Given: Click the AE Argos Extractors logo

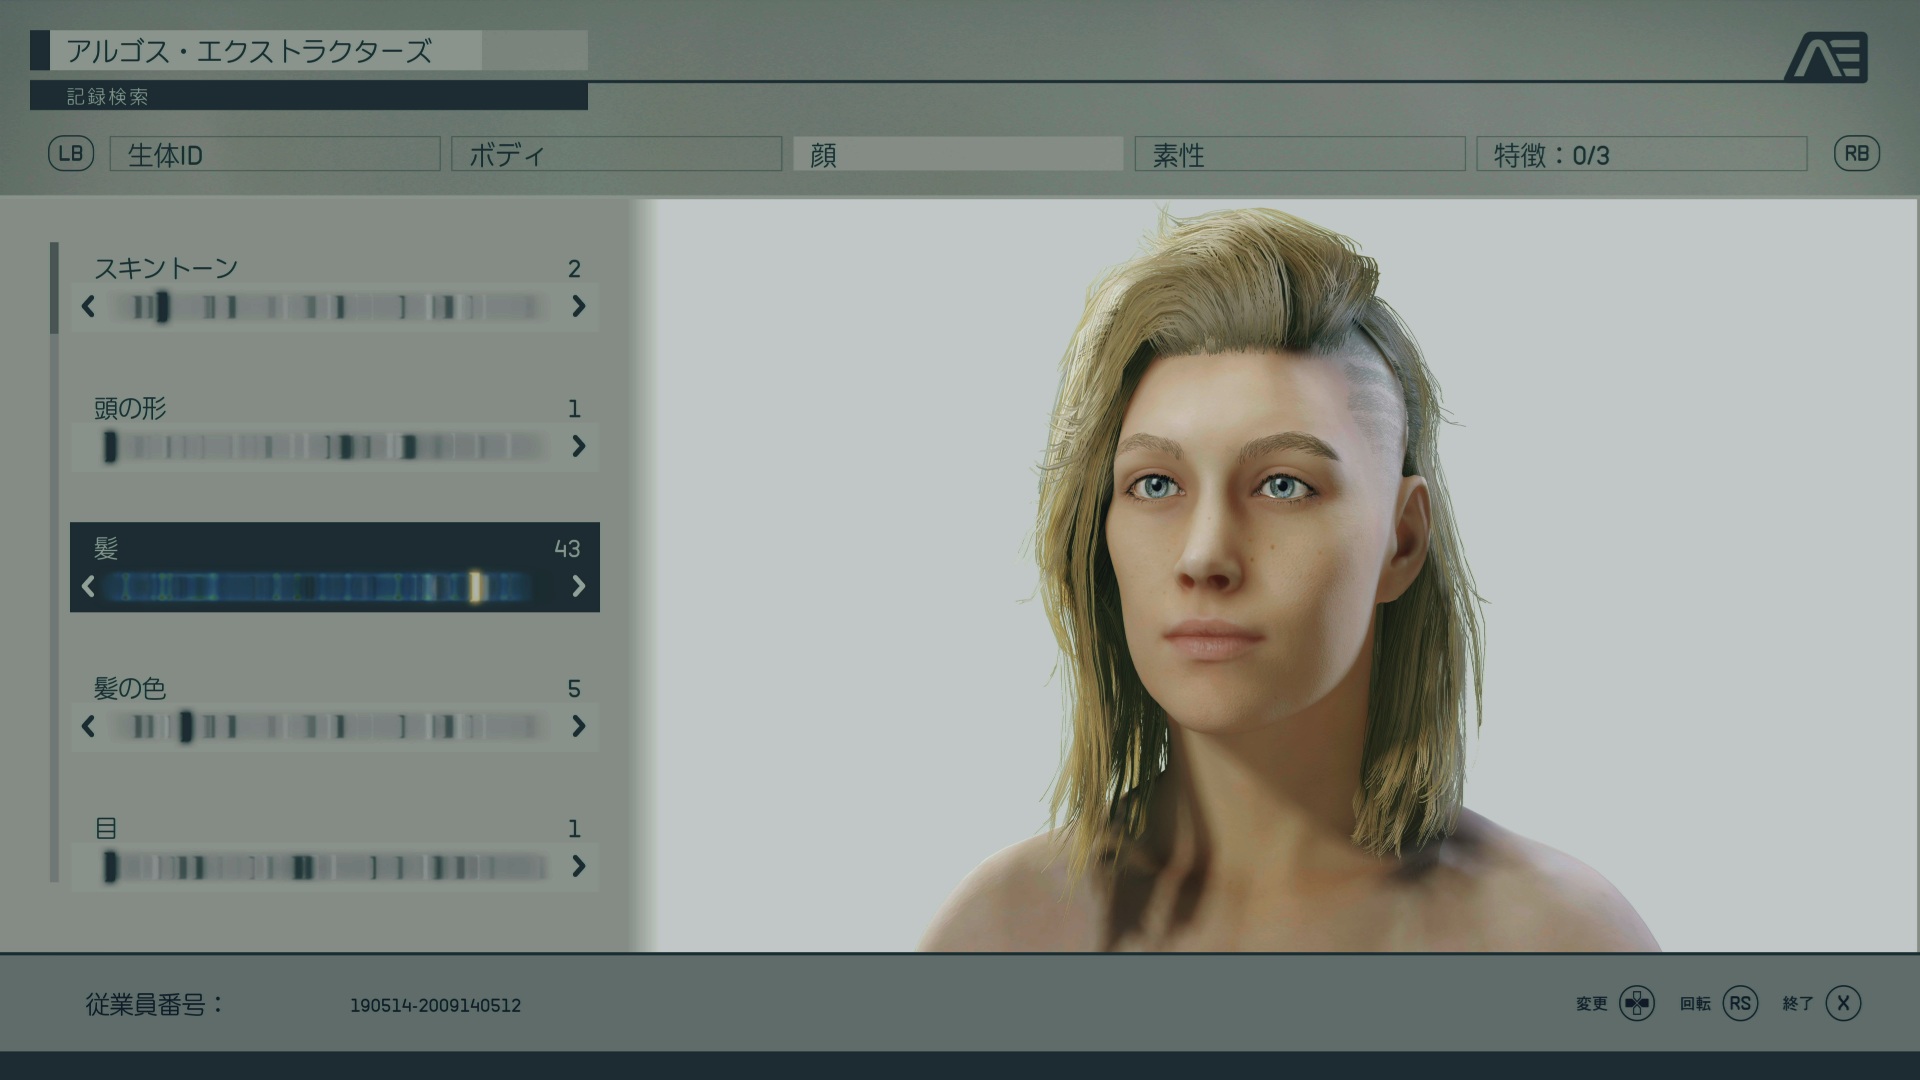Looking at the screenshot, I should tap(1826, 58).
